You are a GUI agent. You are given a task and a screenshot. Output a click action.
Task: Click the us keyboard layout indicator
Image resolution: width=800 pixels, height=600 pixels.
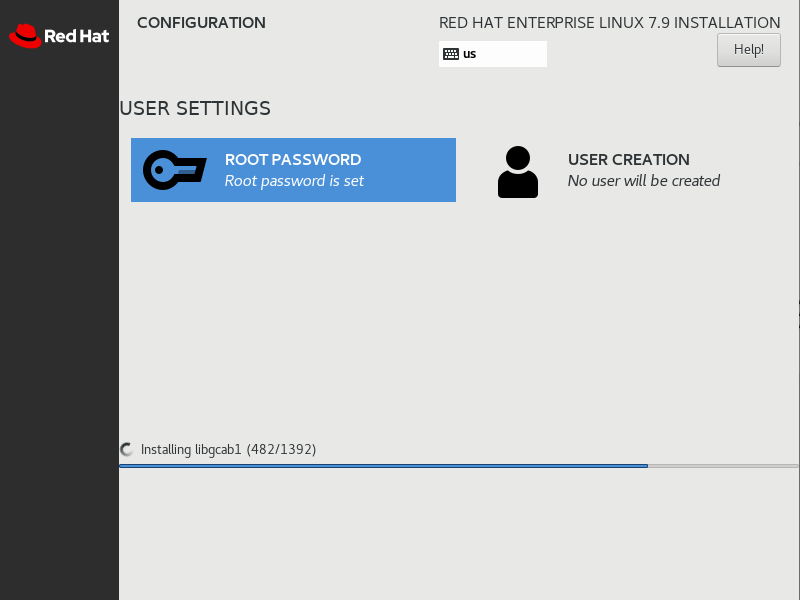tap(492, 54)
